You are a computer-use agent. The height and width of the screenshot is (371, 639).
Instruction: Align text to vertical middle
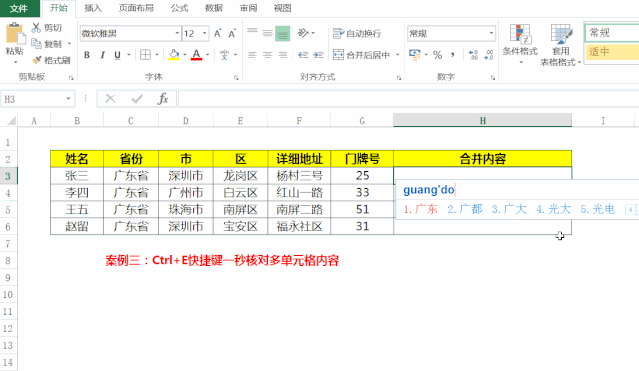[267, 33]
